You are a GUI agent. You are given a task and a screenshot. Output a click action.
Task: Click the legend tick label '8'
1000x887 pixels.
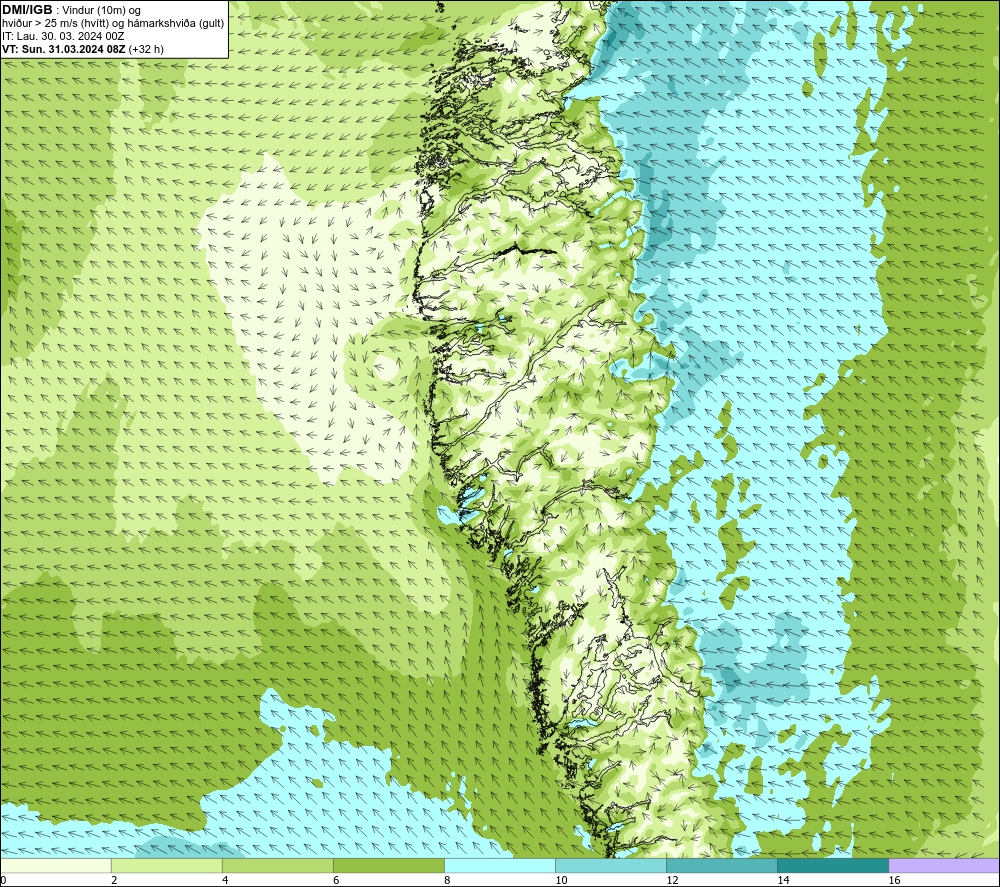[447, 880]
